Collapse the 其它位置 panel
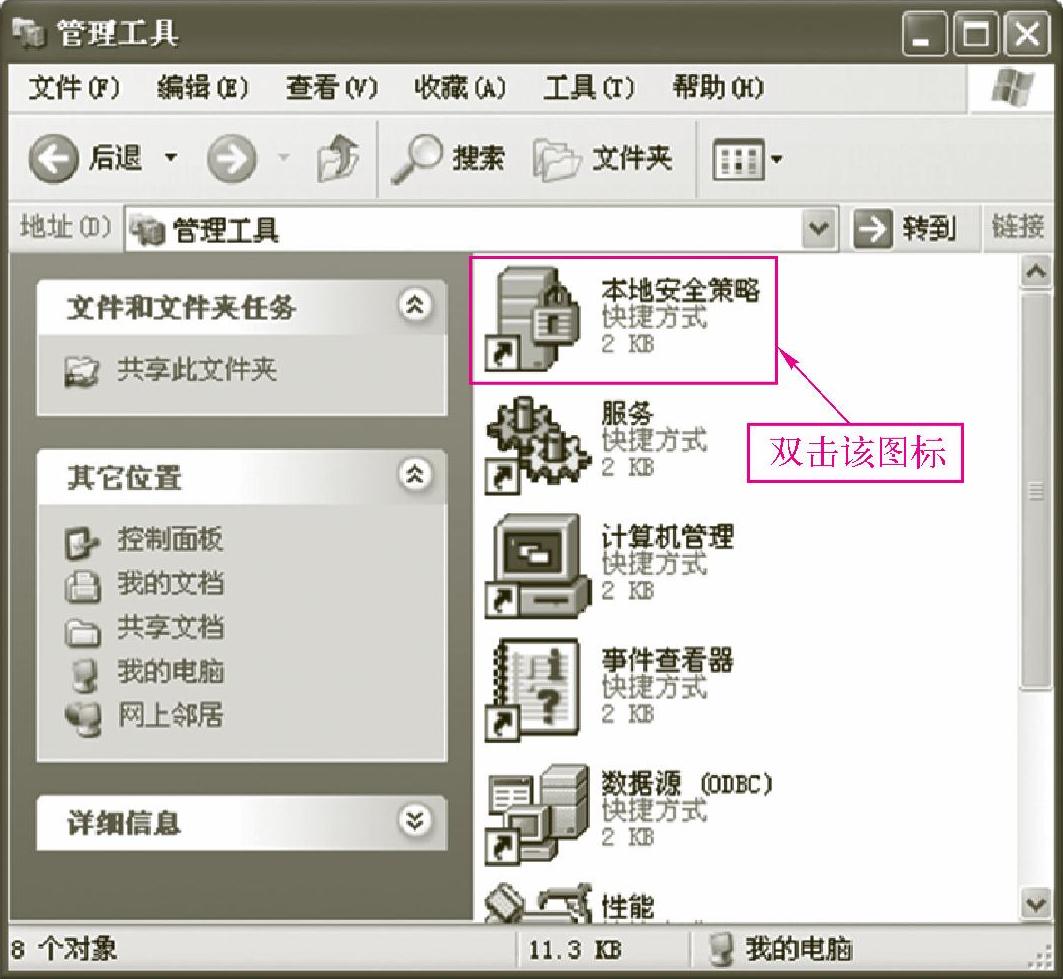This screenshot has height=979, width=1063. click(415, 475)
